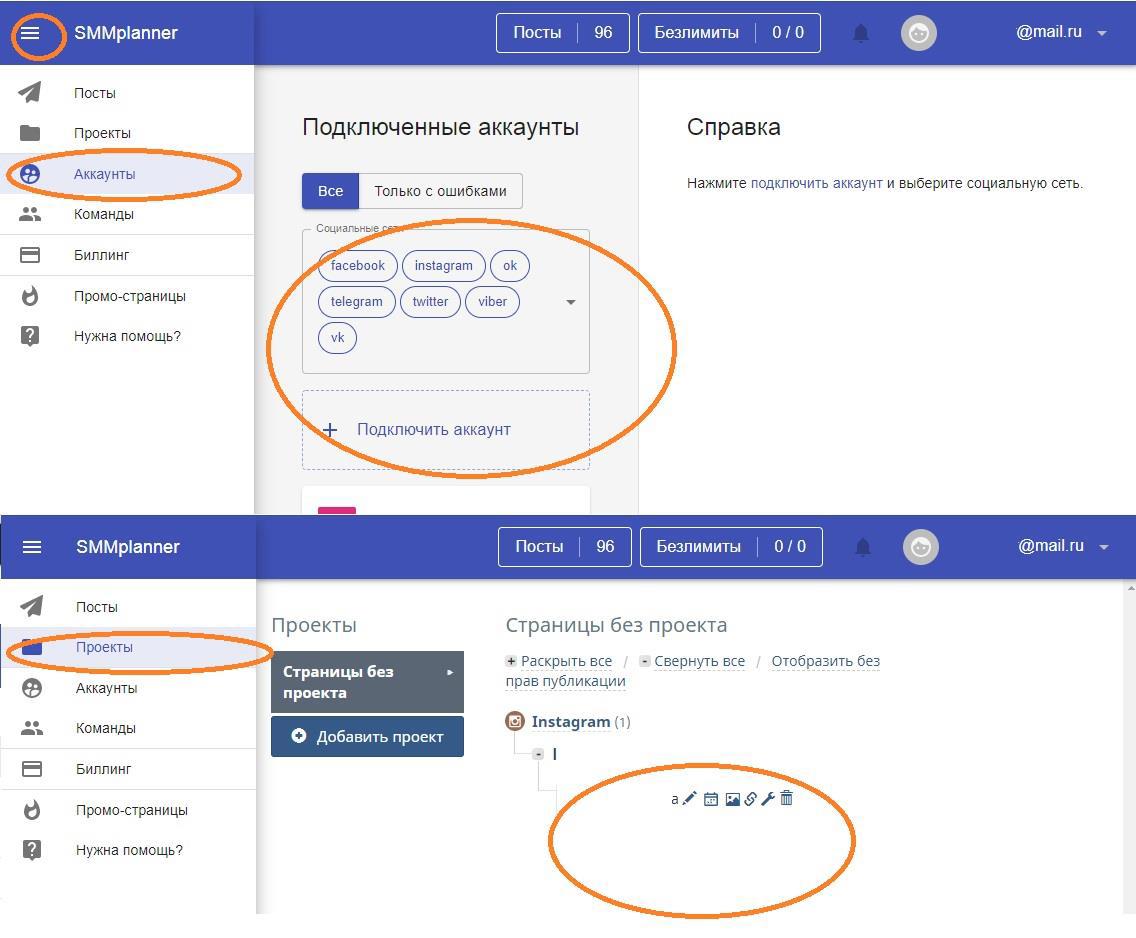Switch the filter to Только с ошибками
The width and height of the screenshot is (1136, 938).
click(x=440, y=191)
